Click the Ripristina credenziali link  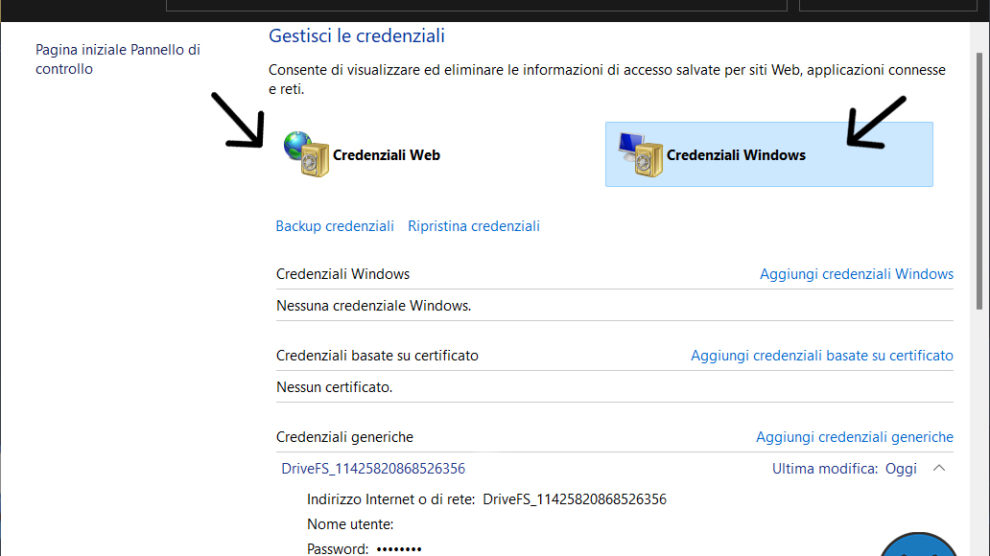tap(474, 226)
